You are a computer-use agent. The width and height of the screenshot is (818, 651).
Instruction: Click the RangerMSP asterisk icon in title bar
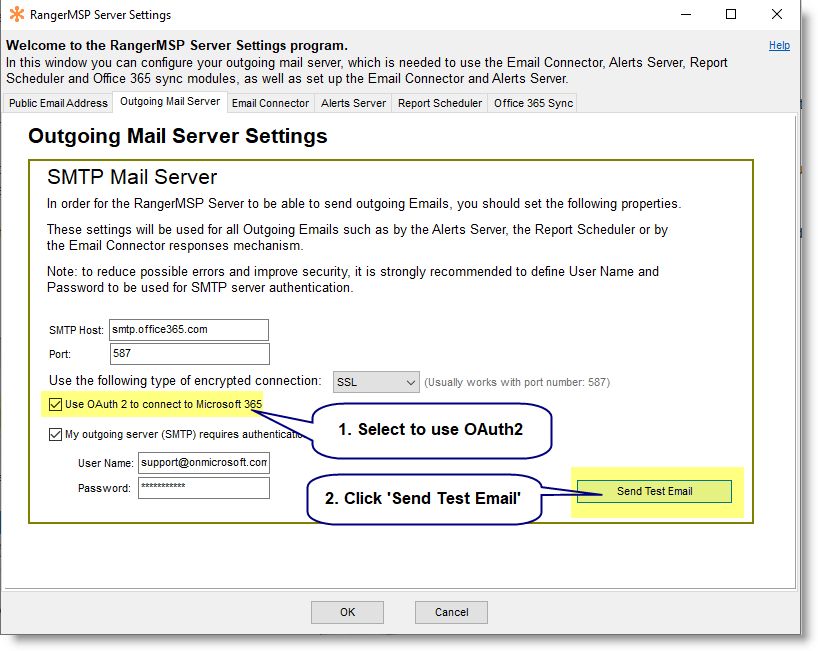[x=16, y=15]
